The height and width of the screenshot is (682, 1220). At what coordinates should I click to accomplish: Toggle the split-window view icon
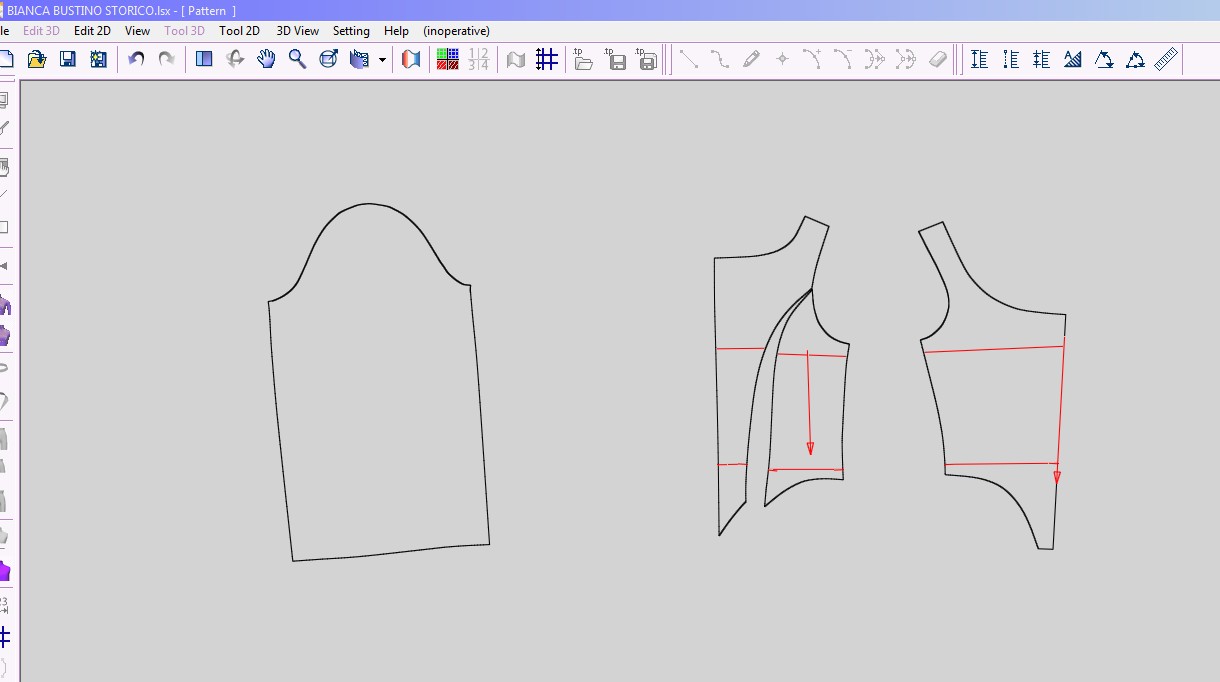[x=204, y=59]
